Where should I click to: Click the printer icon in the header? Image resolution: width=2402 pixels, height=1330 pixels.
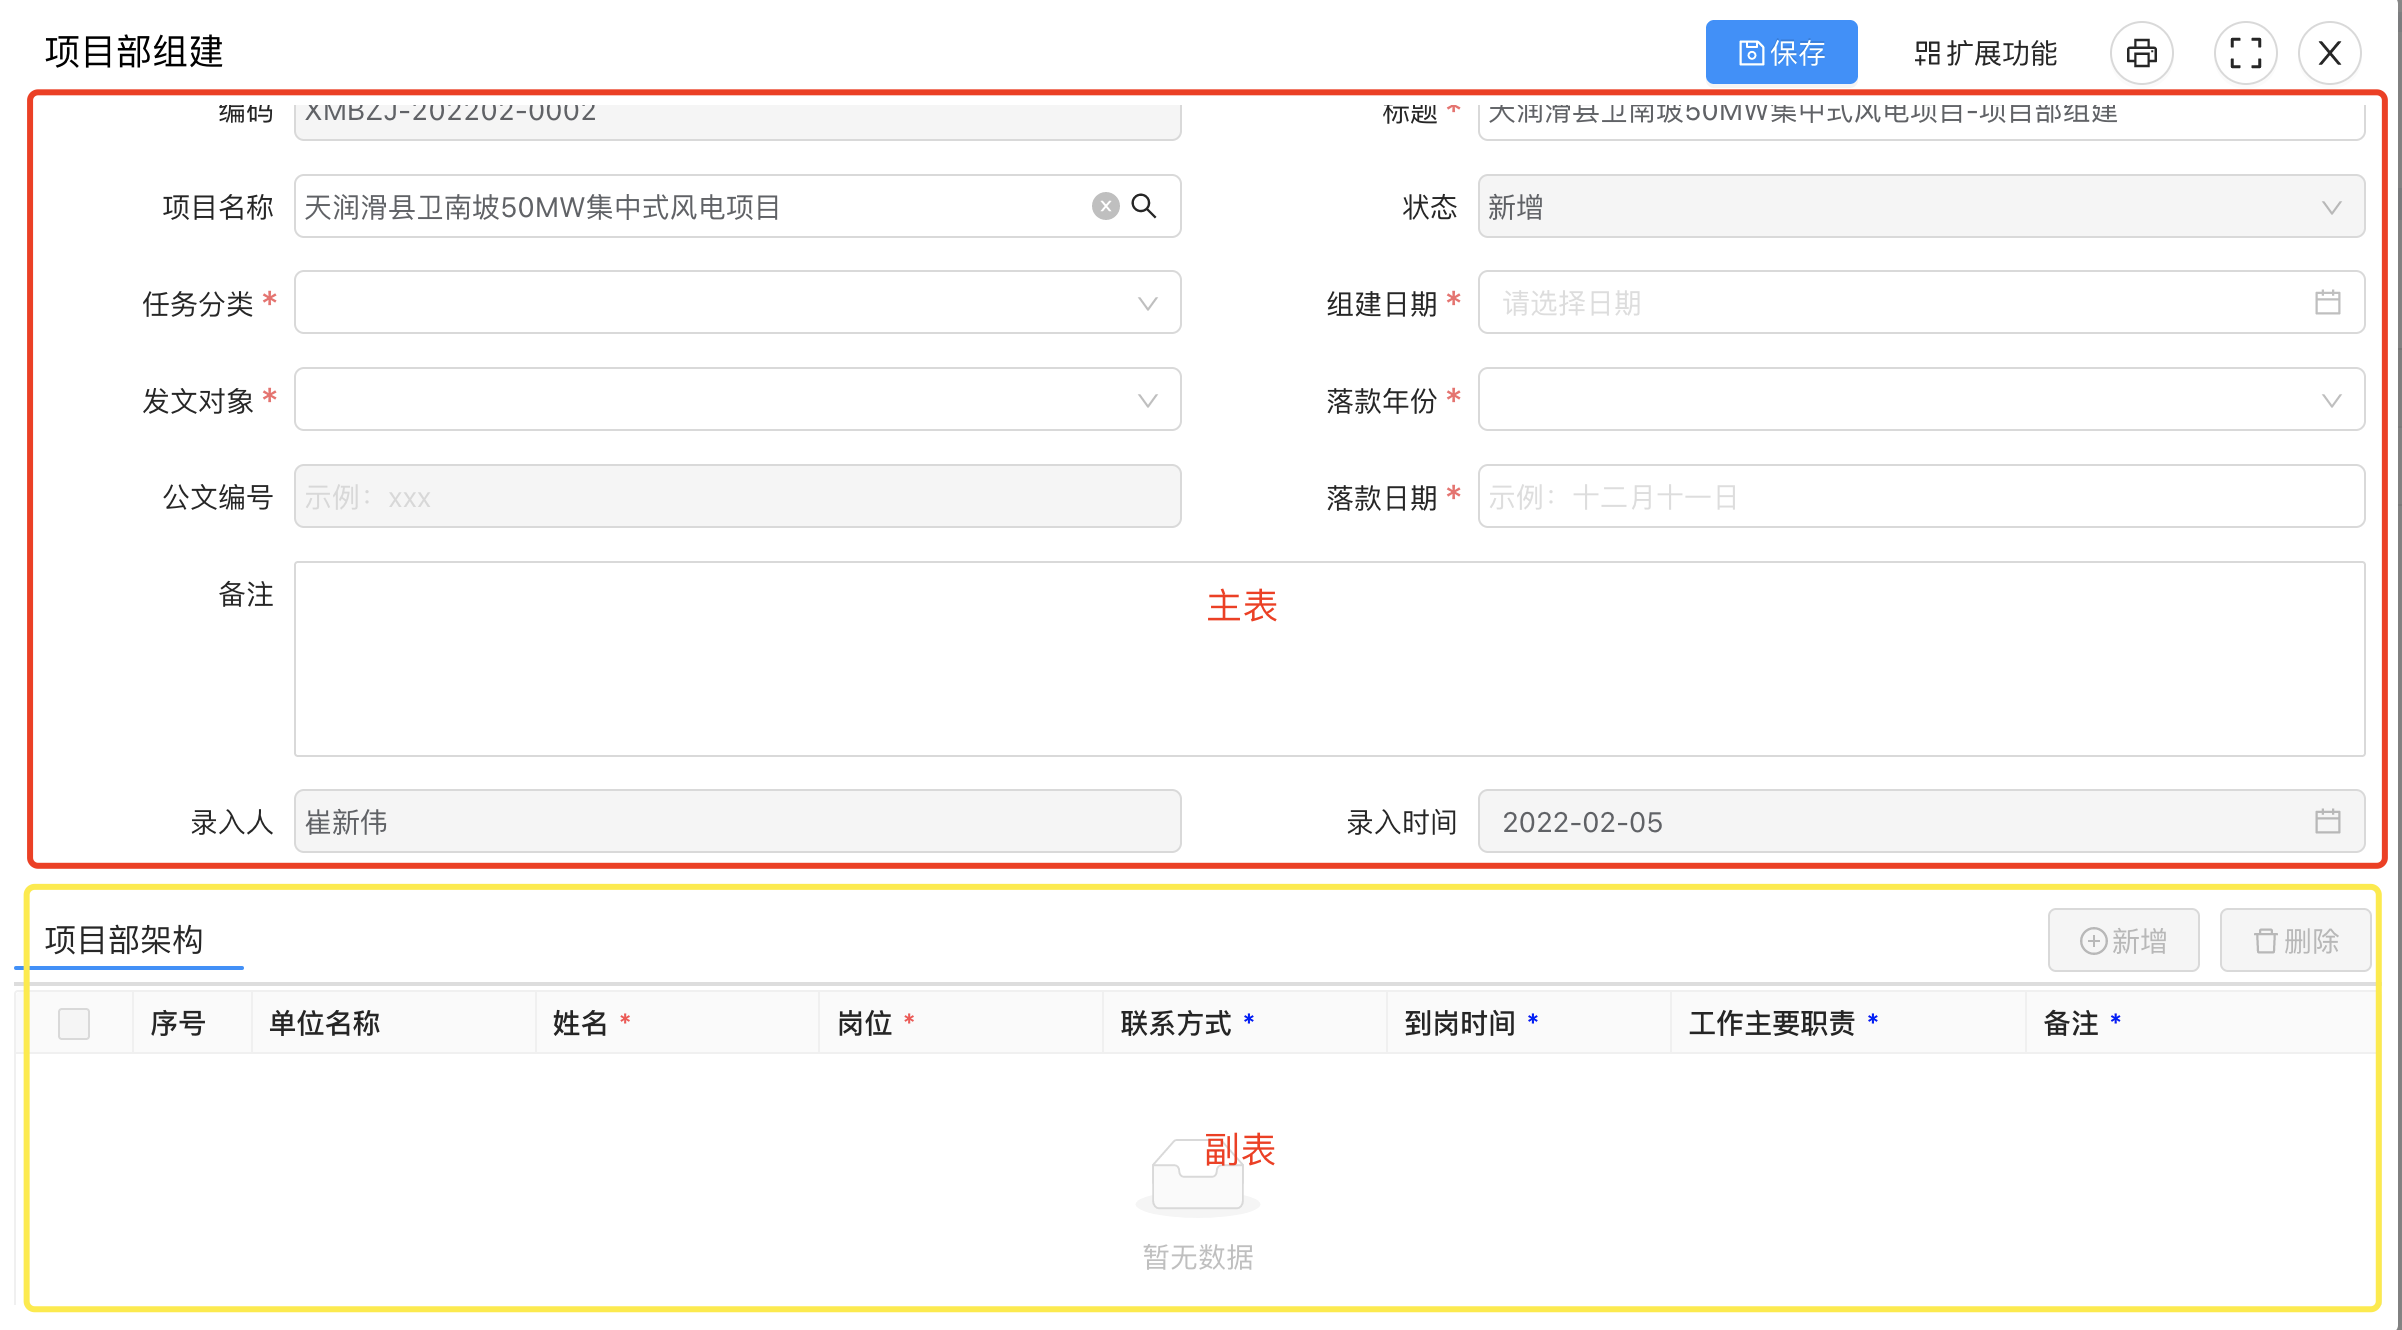(2141, 53)
